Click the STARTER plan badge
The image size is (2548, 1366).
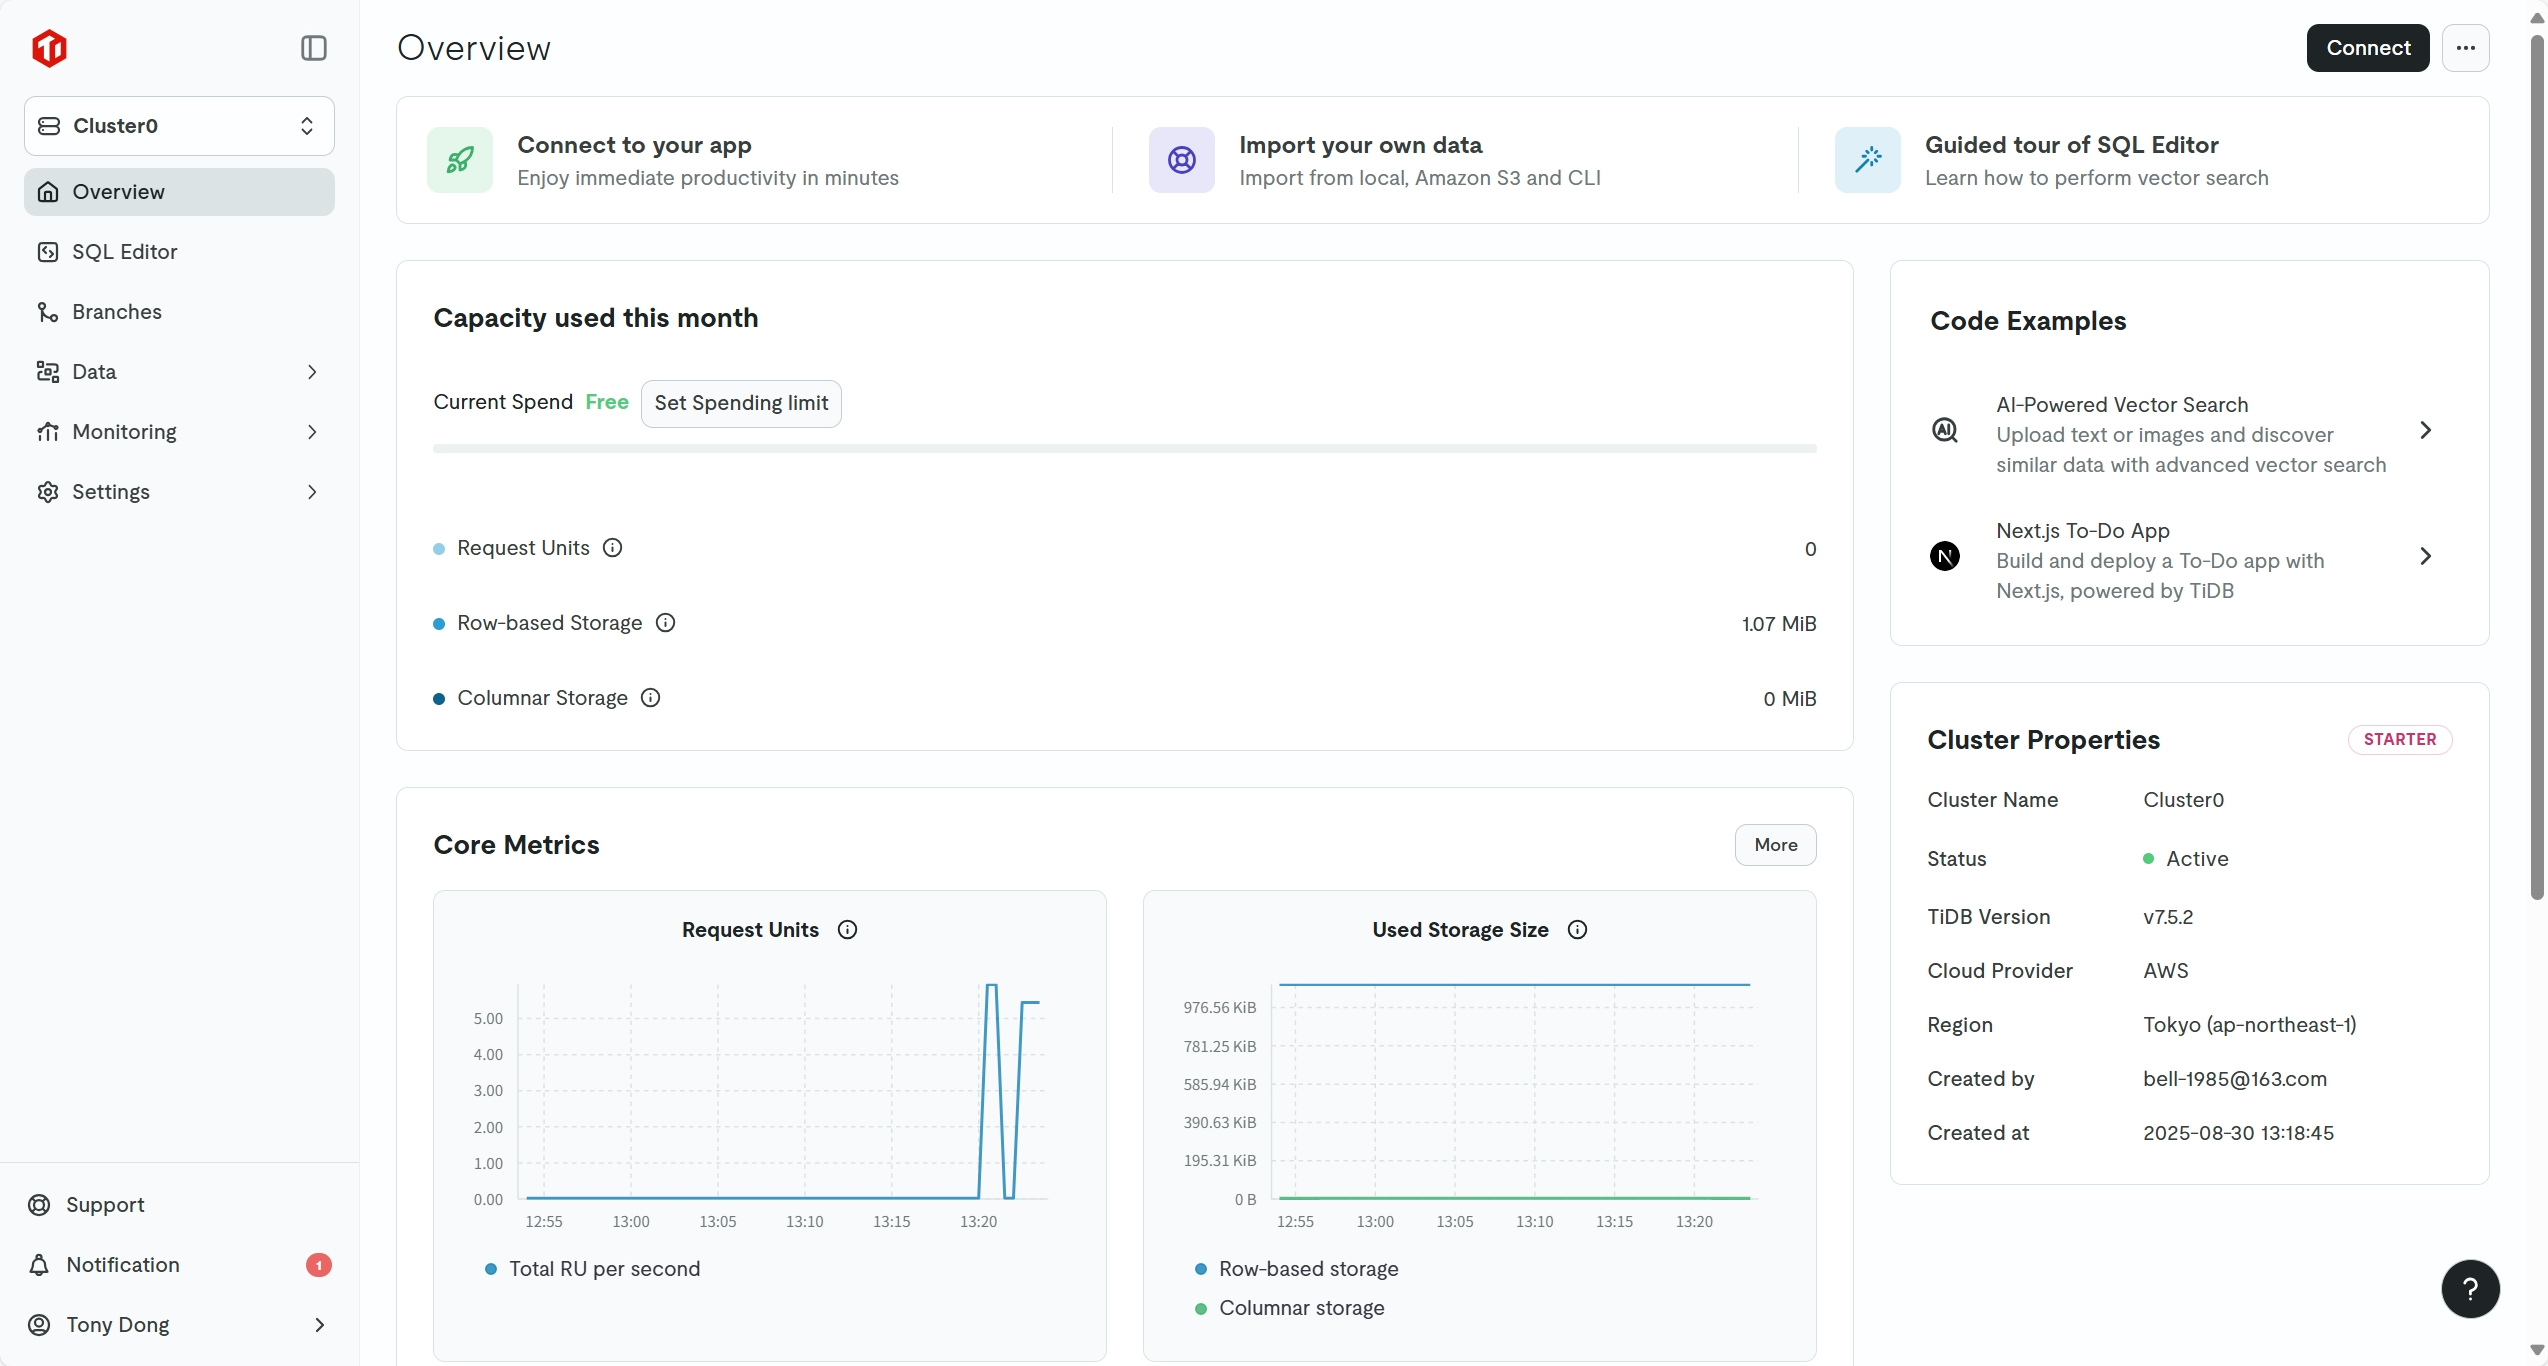tap(2399, 740)
